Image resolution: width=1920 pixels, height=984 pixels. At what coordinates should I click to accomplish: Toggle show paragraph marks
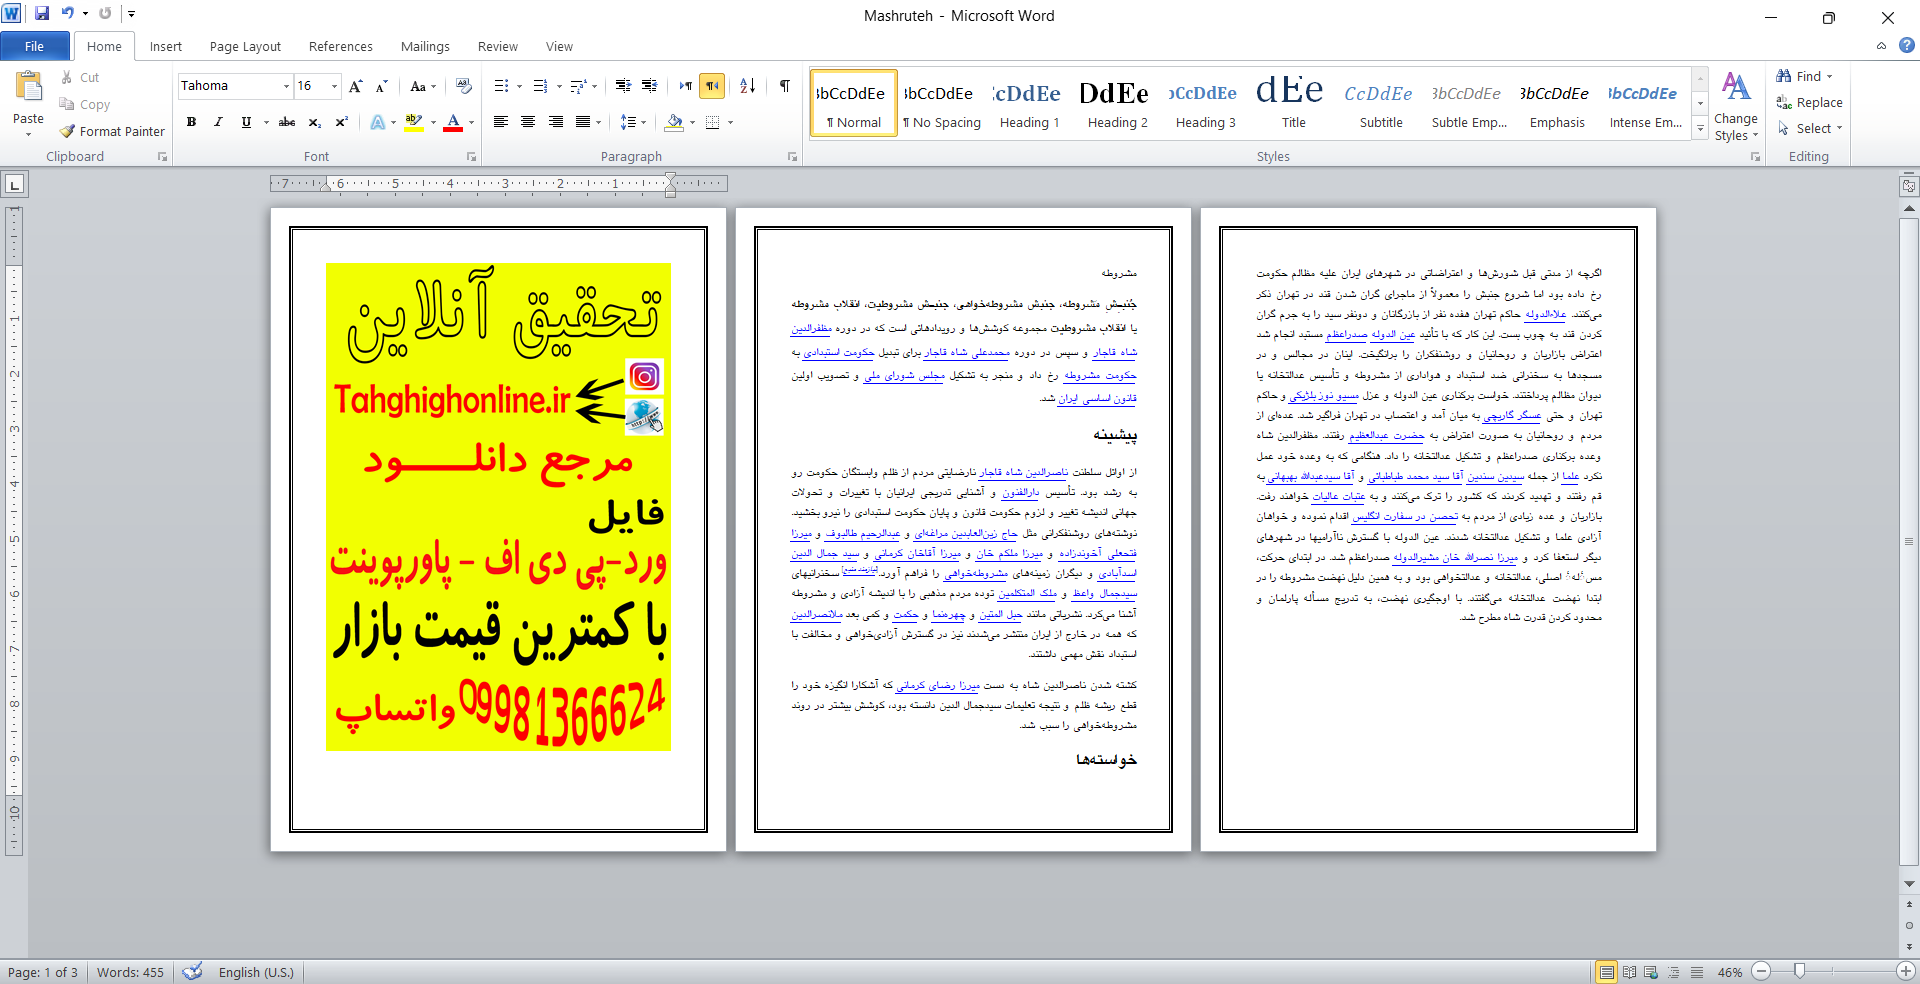point(785,86)
